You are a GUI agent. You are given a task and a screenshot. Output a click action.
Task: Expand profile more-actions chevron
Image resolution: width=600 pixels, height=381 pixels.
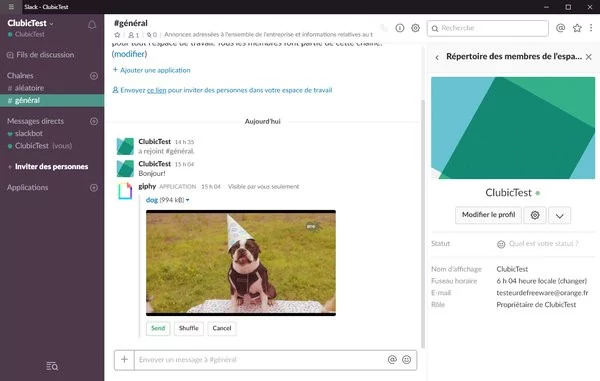(559, 215)
